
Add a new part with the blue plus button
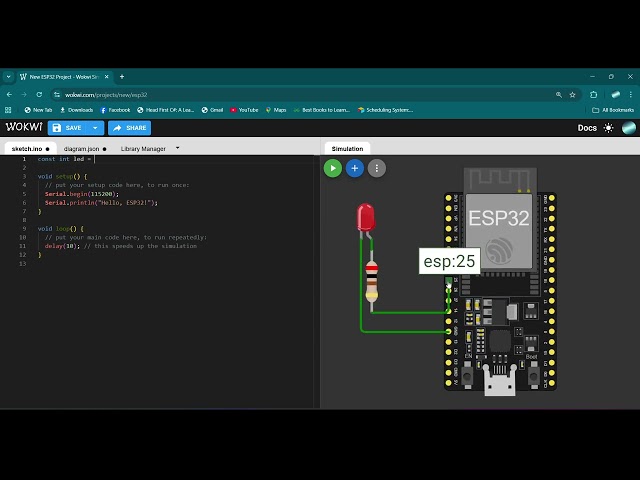pos(355,168)
